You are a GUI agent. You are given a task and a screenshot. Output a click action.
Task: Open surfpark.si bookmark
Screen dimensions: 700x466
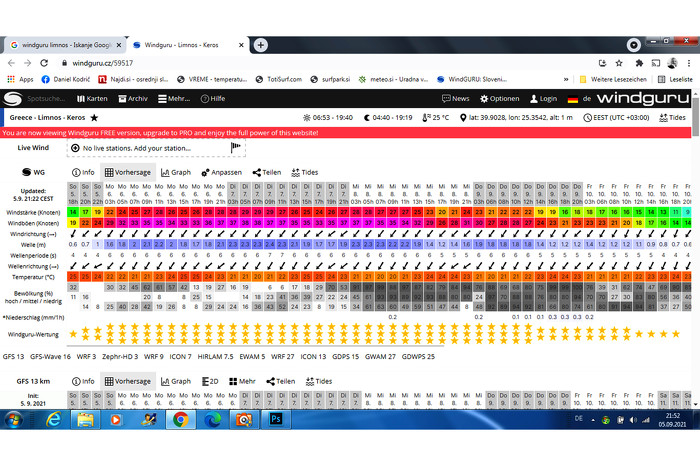coord(331,79)
